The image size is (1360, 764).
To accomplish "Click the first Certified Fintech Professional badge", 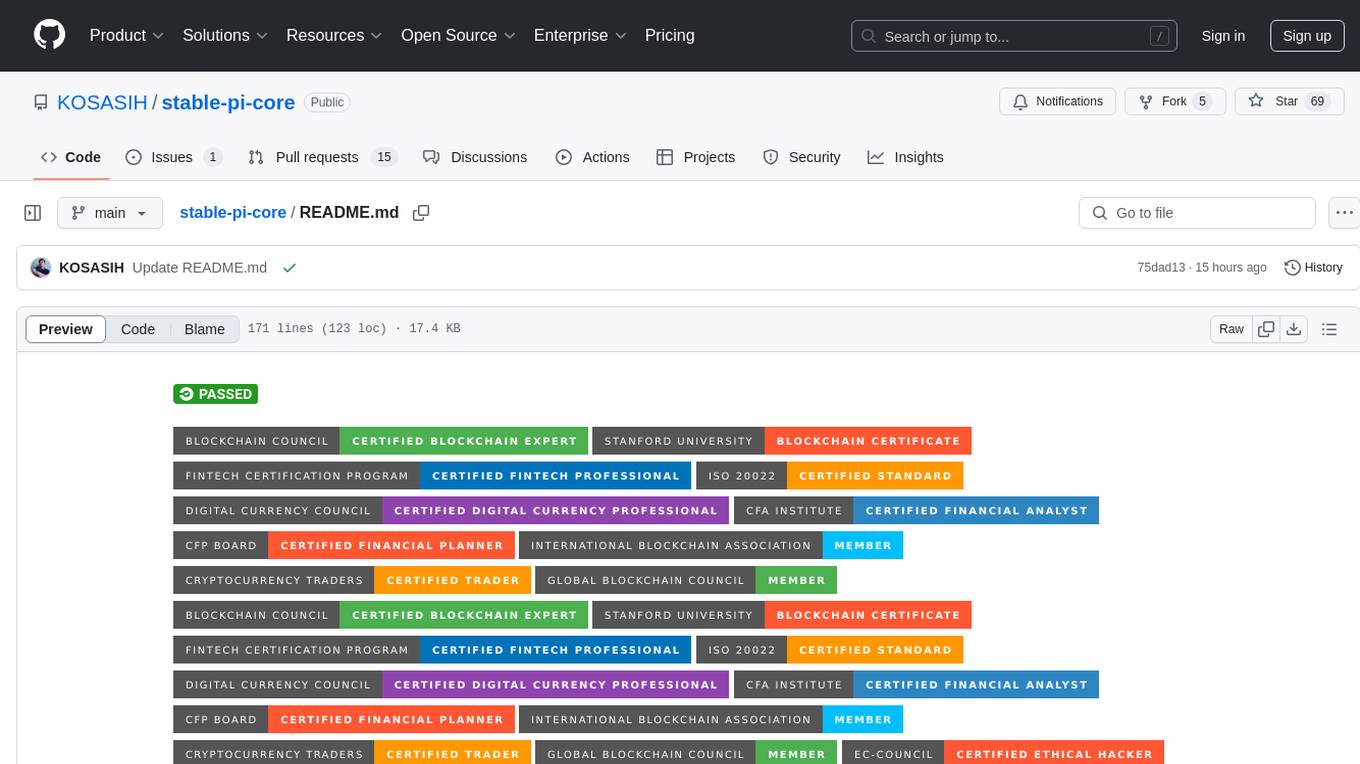I will pos(432,476).
